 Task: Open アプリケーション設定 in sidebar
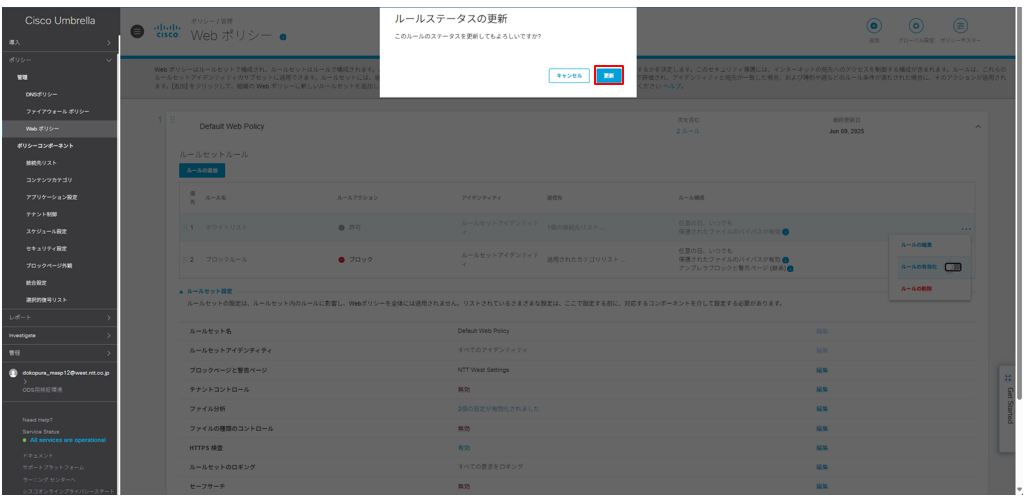(52, 197)
